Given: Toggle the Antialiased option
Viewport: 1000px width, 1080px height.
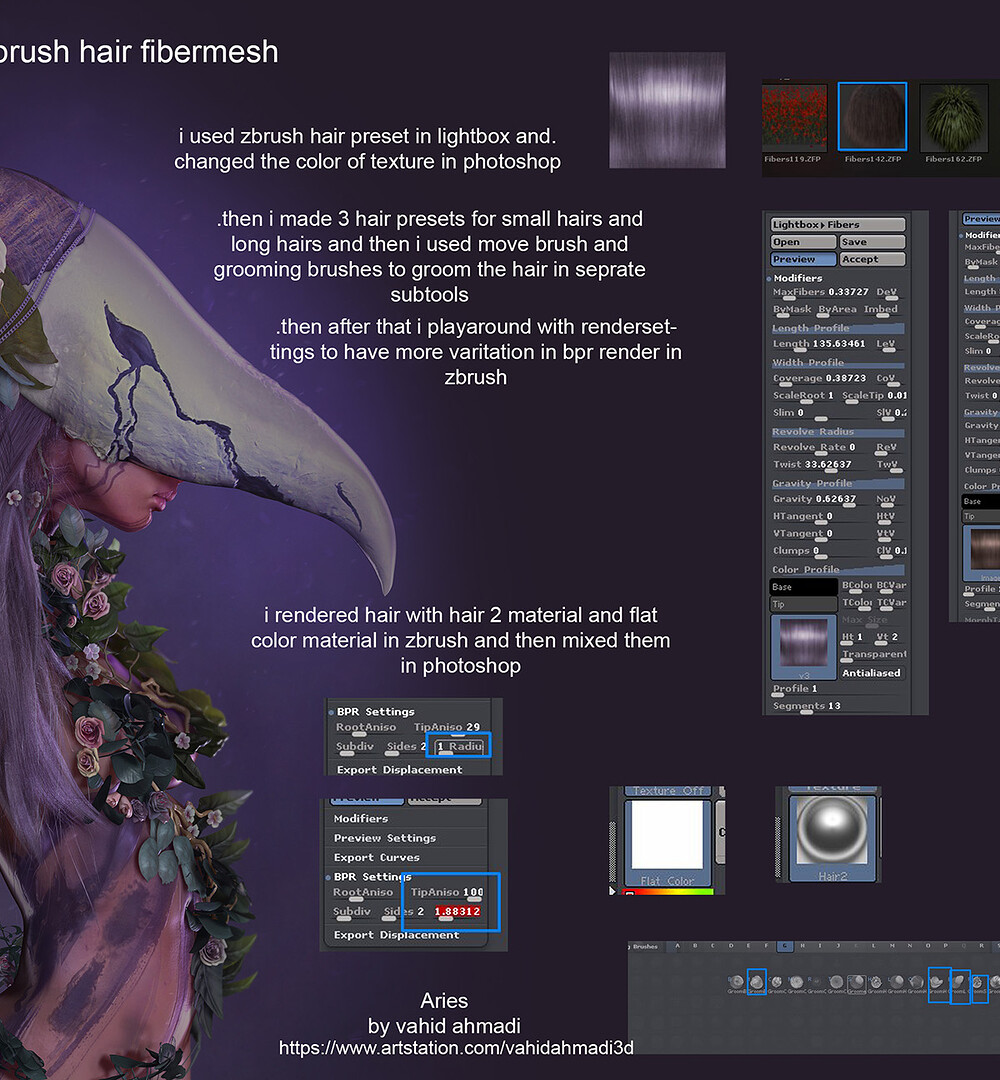Looking at the screenshot, I should (872, 673).
